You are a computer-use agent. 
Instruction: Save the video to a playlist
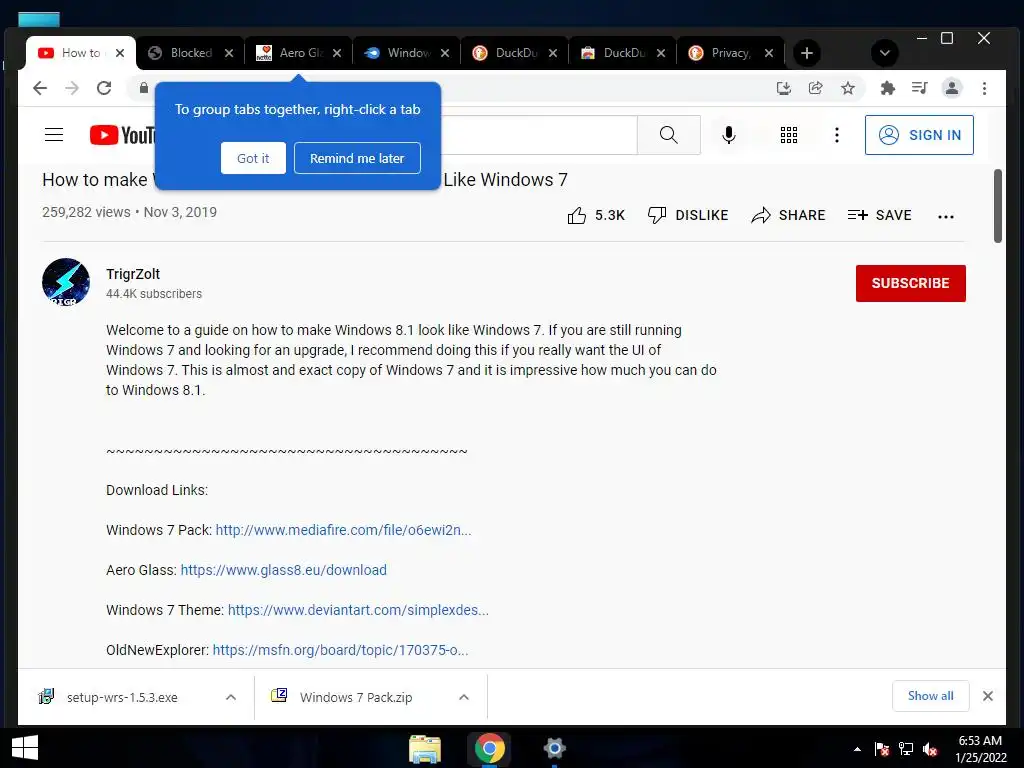(x=879, y=216)
